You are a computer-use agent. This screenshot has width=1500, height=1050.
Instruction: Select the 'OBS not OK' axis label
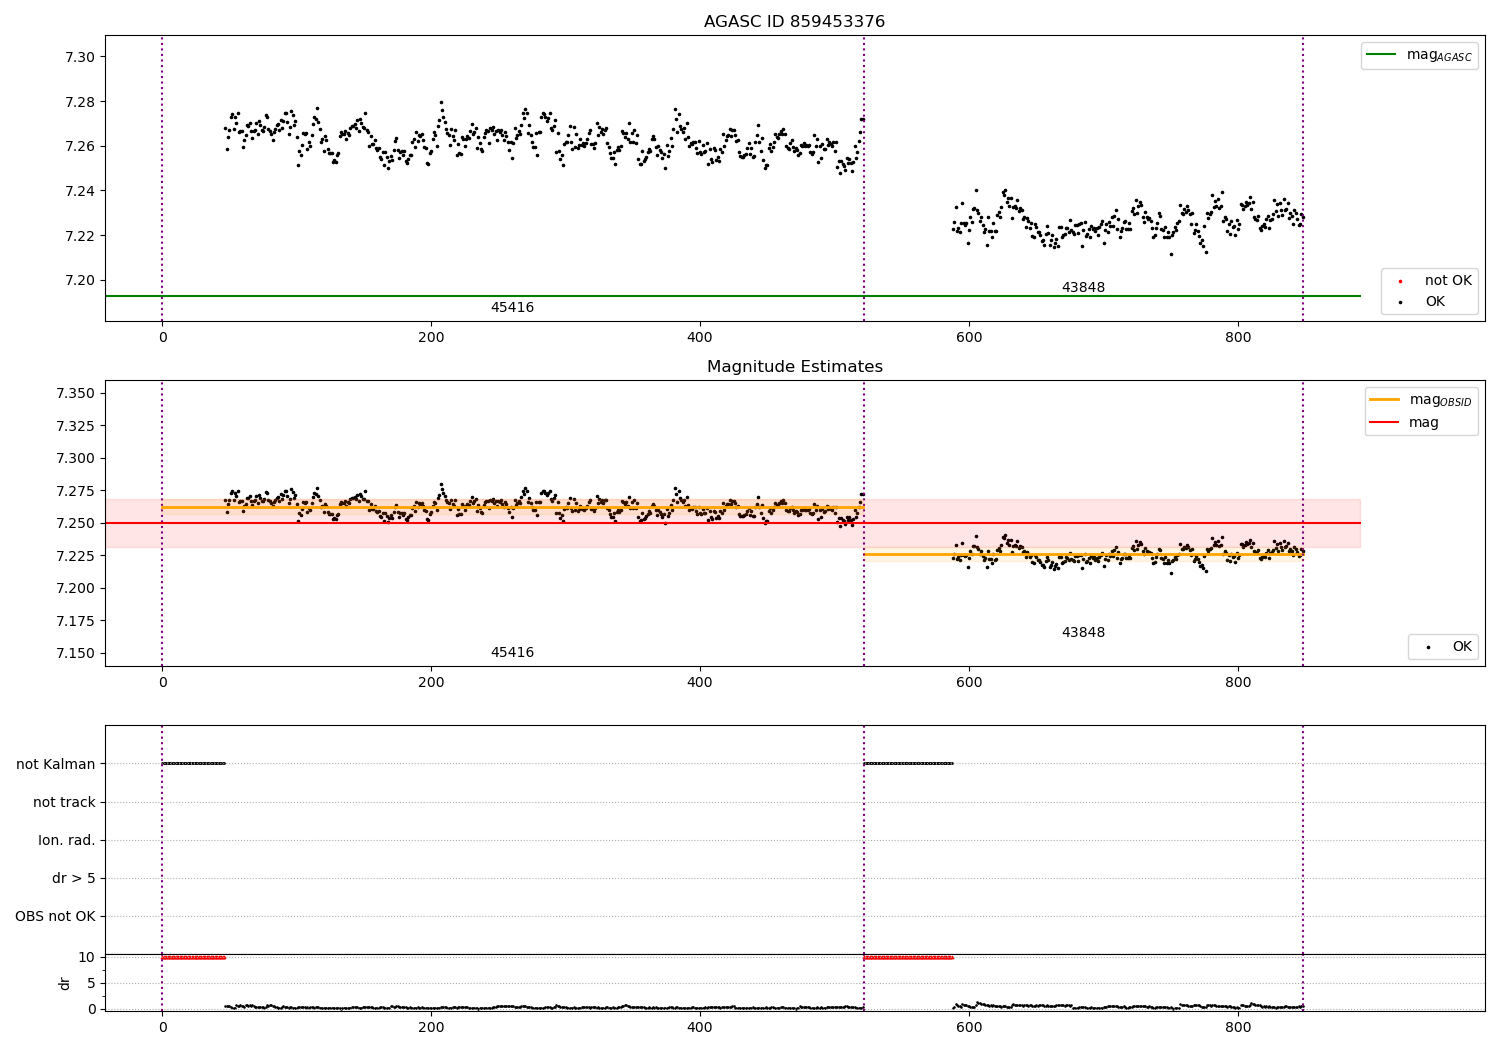[56, 917]
